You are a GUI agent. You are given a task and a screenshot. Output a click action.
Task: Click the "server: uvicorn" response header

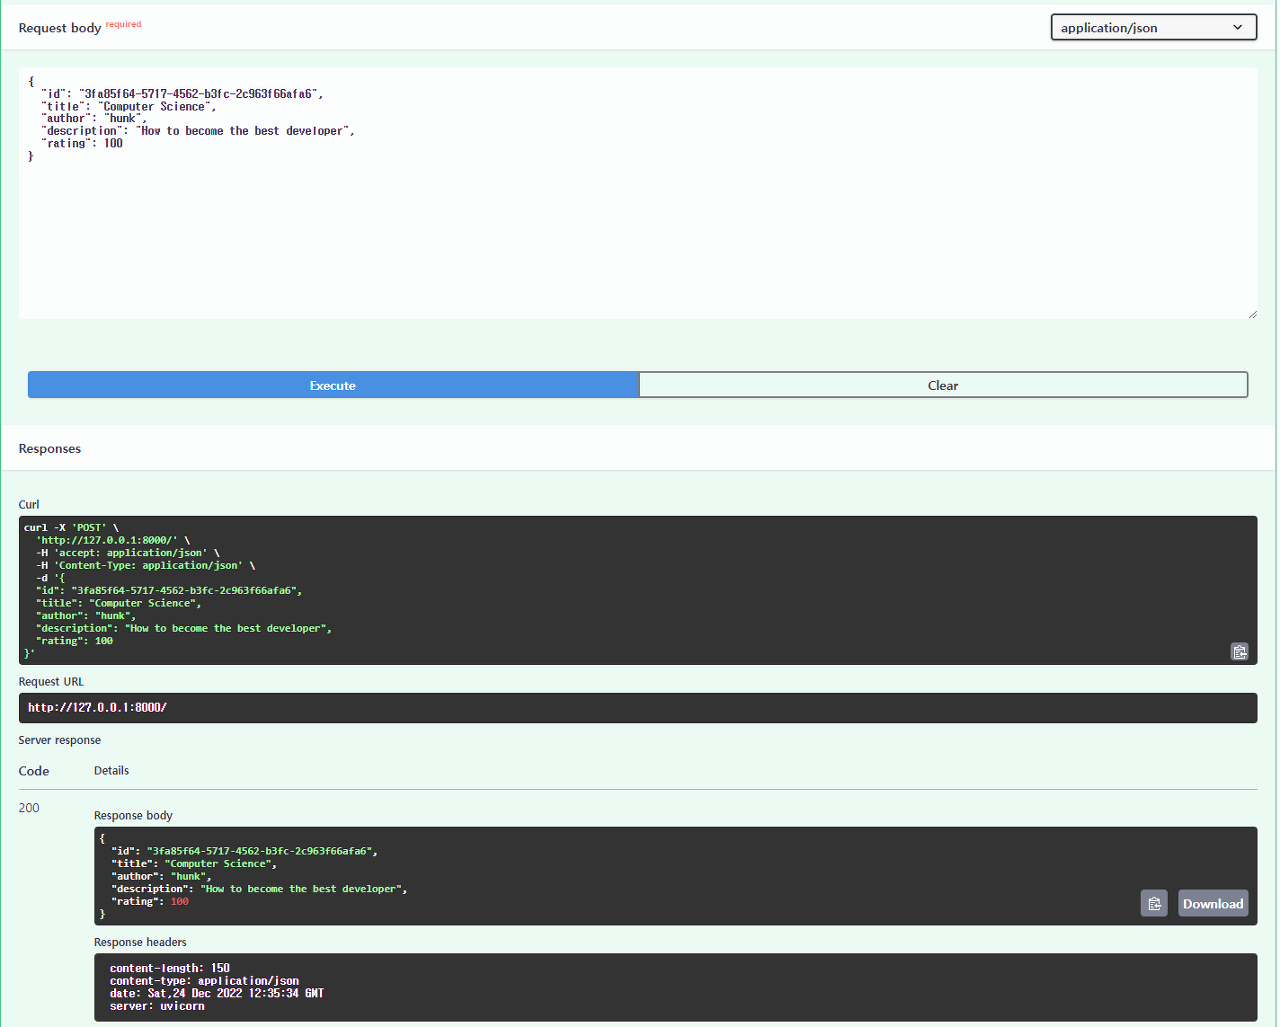coord(157,1006)
